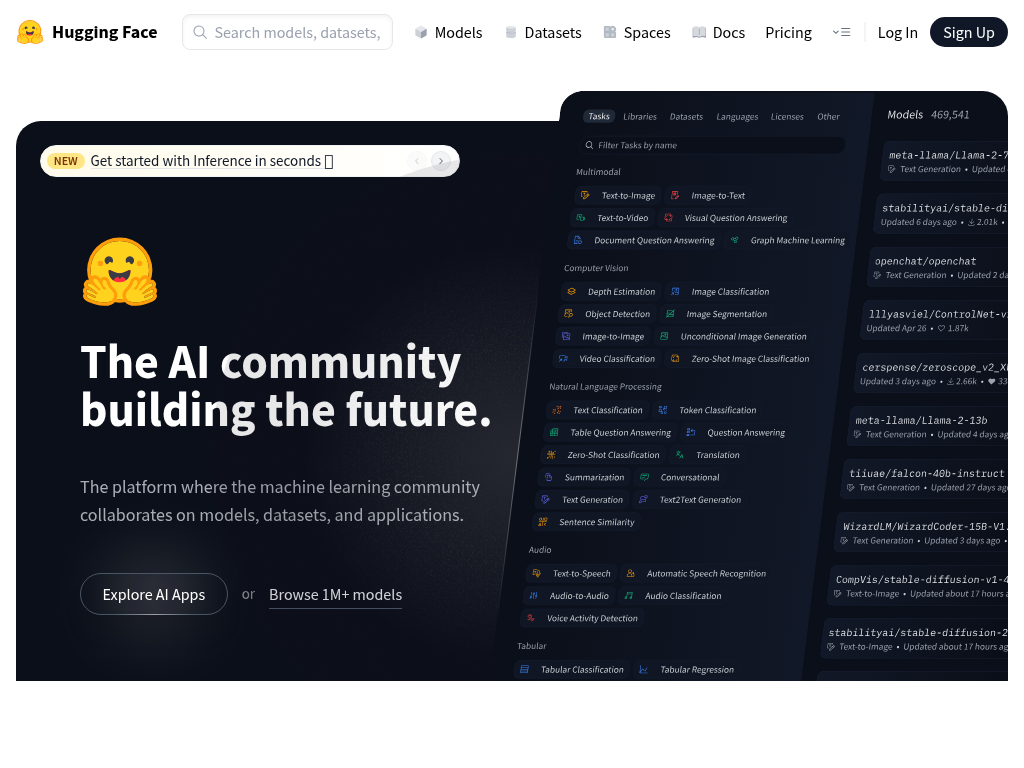Open the cerspense/zeroscope_v2 model card
The width and height of the screenshot is (1024, 768).
[933, 374]
